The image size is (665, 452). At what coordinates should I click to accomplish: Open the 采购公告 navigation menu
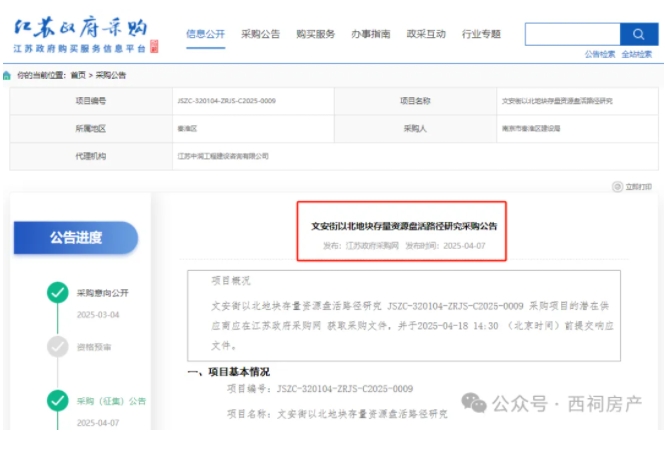[260, 34]
